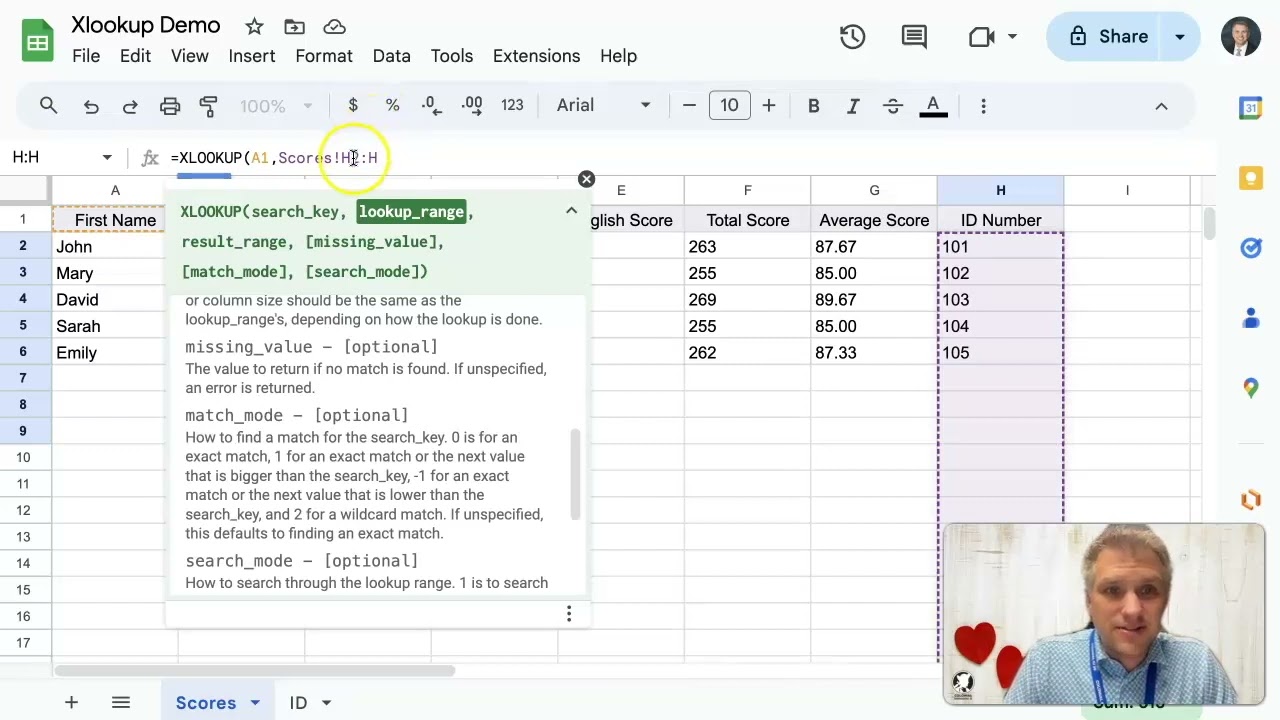Open the Insert menu
This screenshot has width=1280, height=720.
[252, 56]
